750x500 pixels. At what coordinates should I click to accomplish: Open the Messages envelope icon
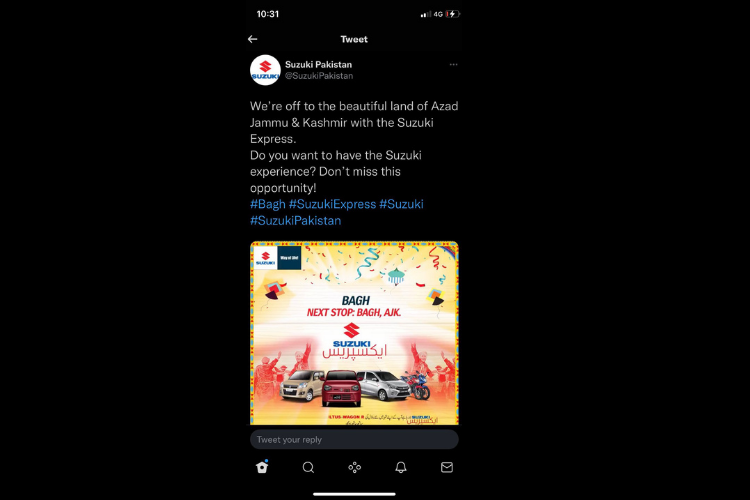[447, 467]
